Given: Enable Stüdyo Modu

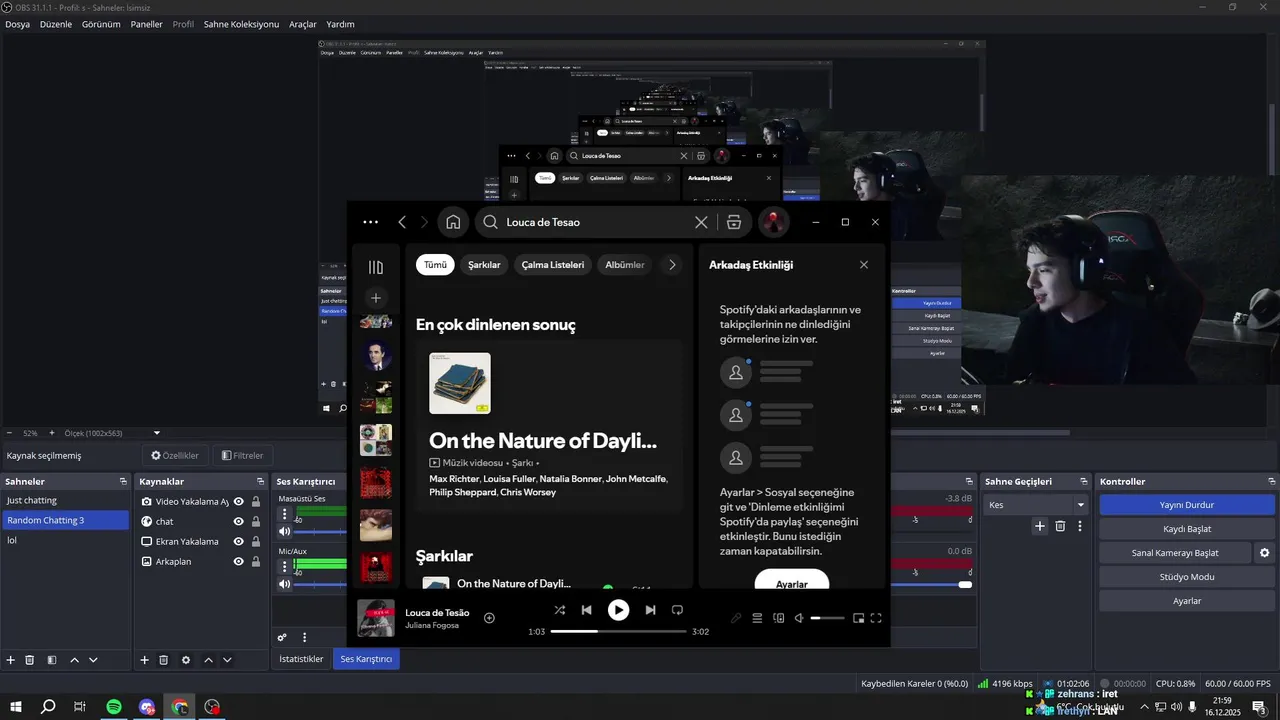Looking at the screenshot, I should click(x=1186, y=577).
